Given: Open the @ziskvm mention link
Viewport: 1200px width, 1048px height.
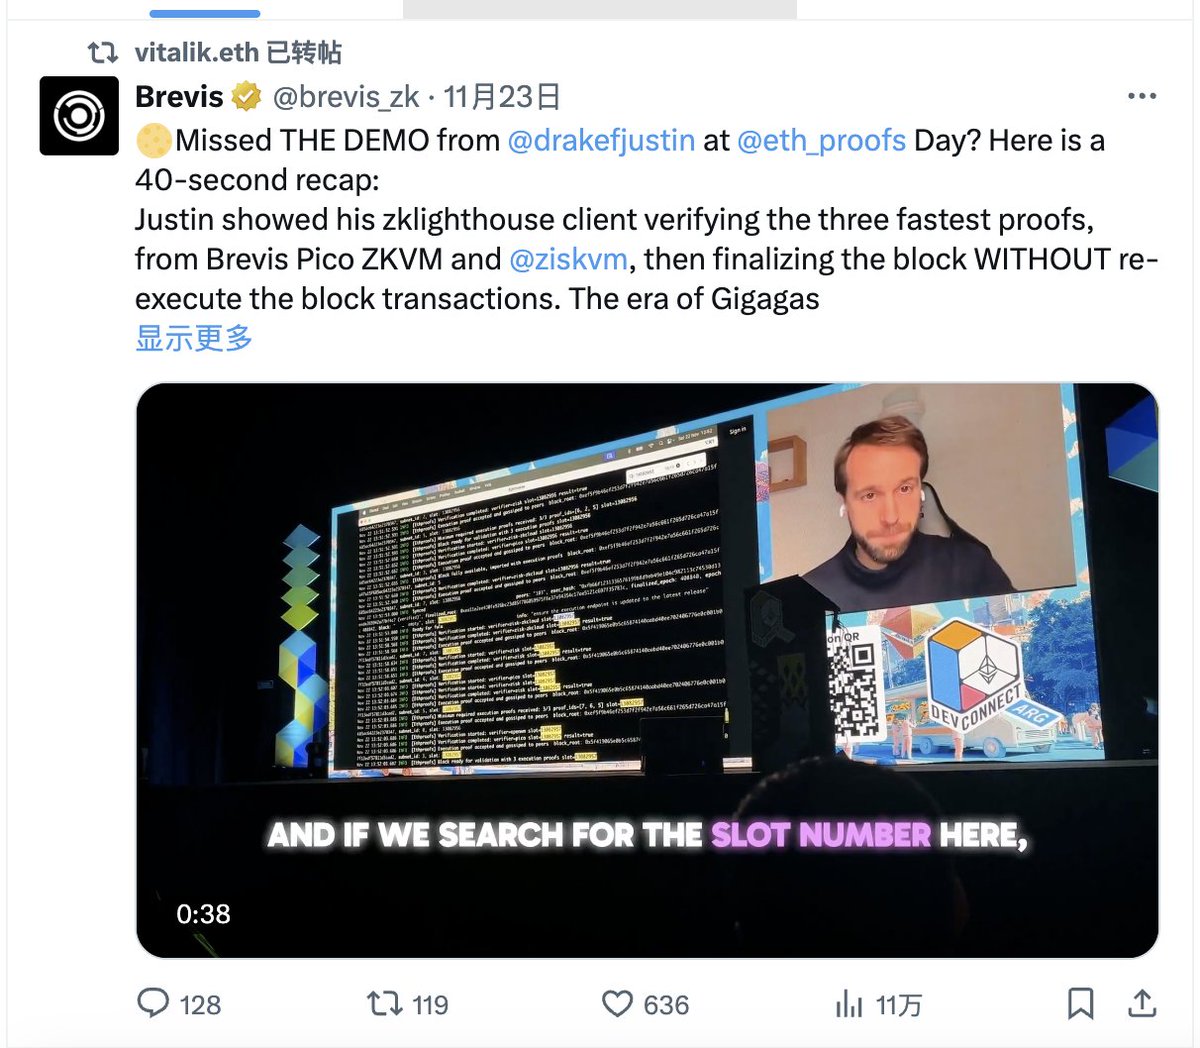Looking at the screenshot, I should (x=569, y=259).
